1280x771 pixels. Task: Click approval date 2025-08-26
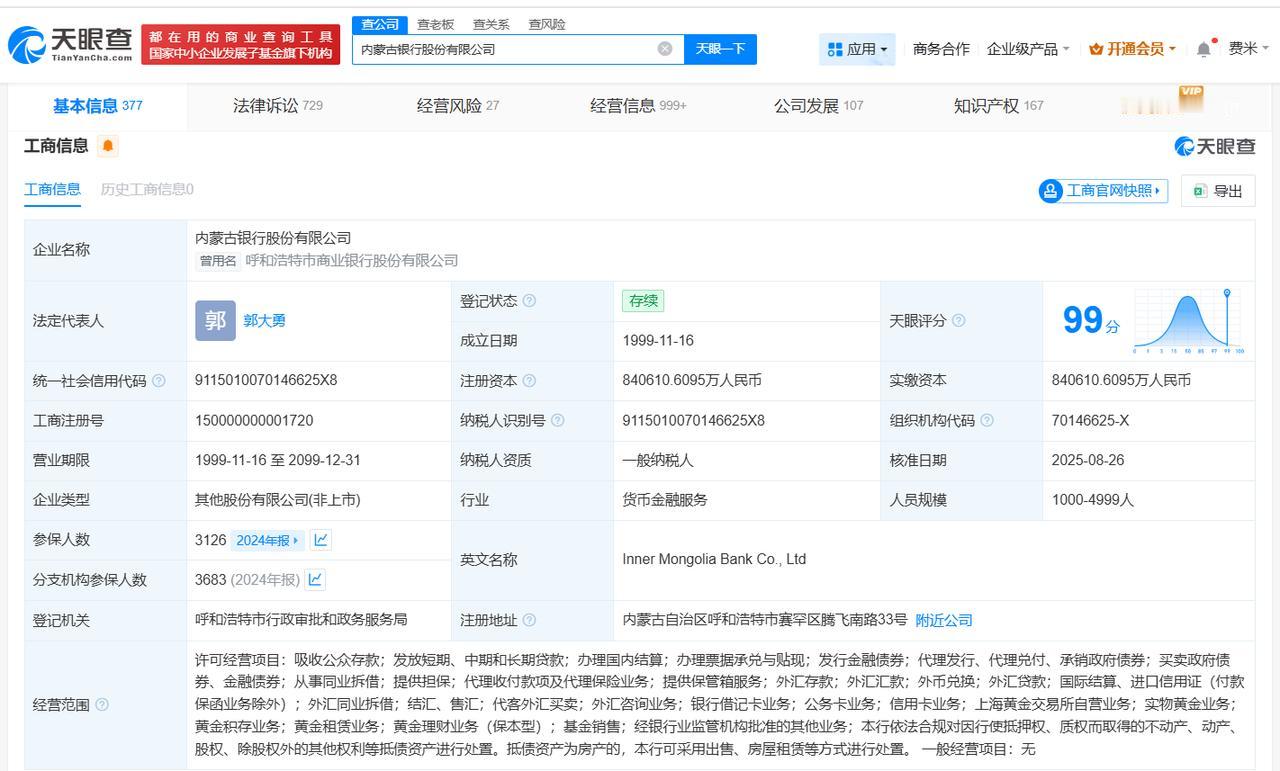coord(1088,460)
